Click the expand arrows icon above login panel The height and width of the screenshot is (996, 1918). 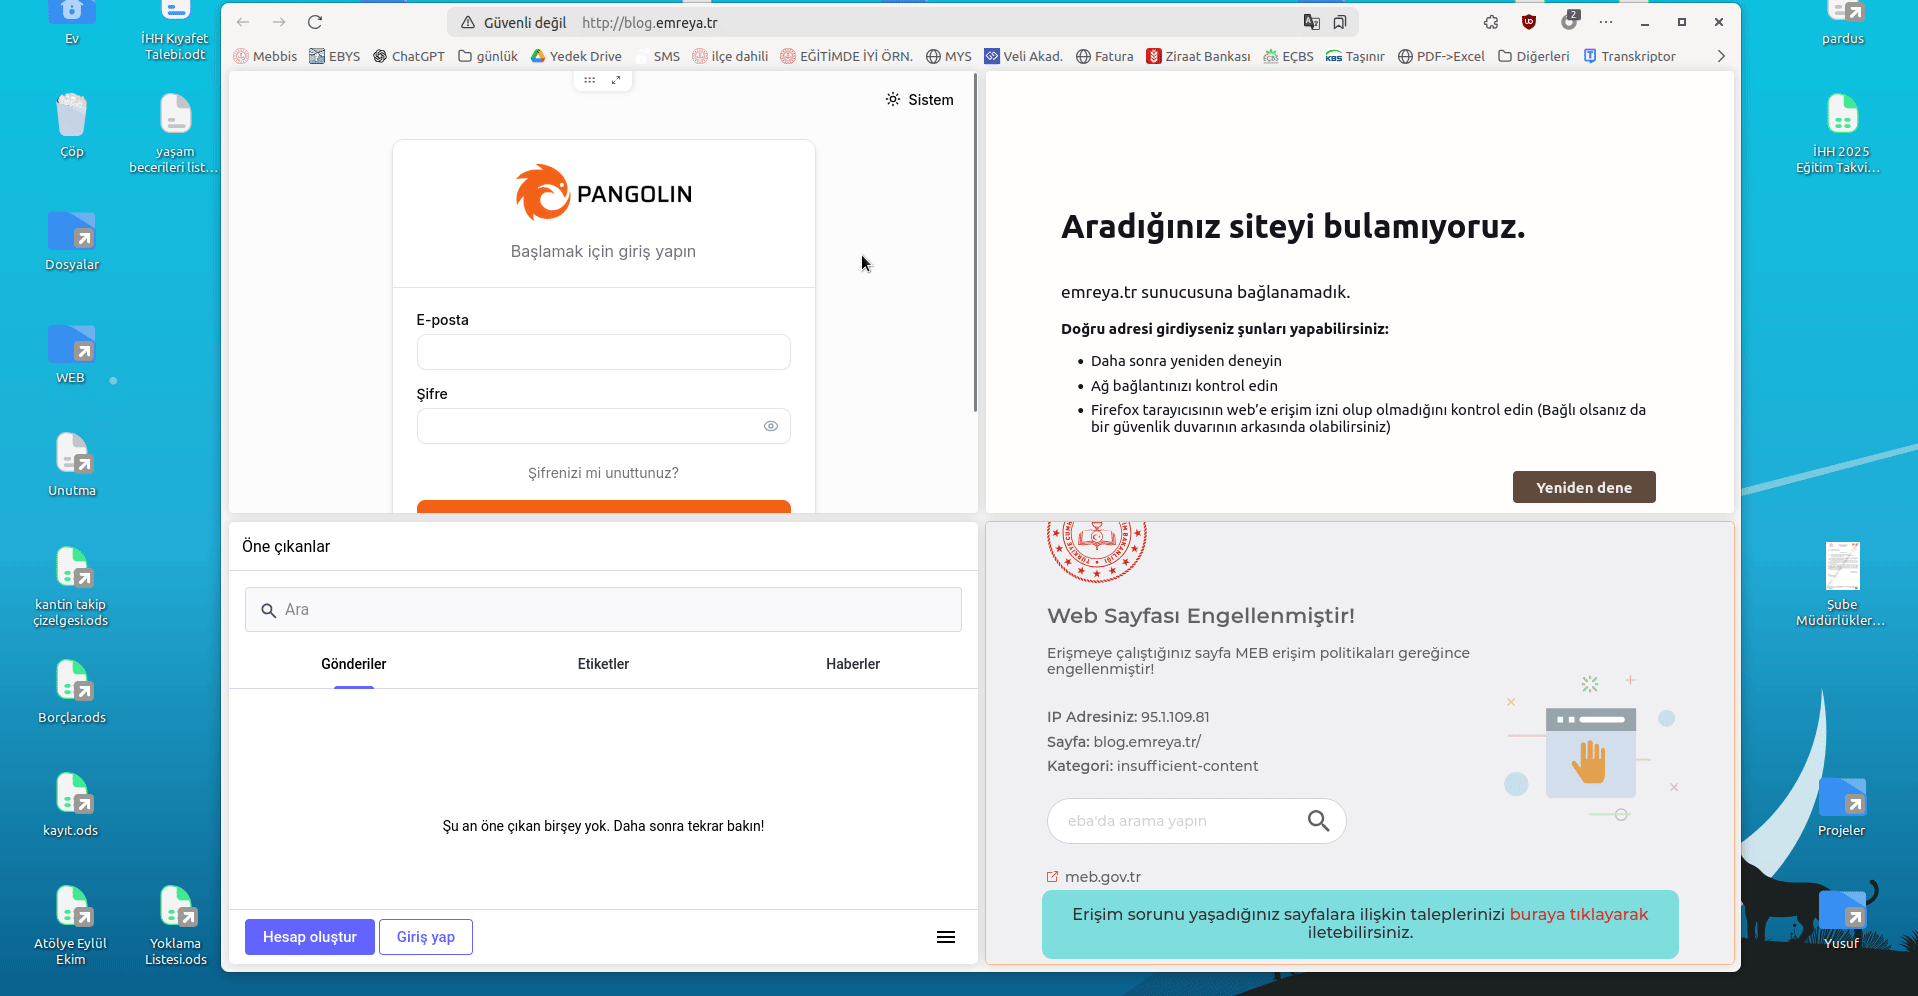pos(616,80)
